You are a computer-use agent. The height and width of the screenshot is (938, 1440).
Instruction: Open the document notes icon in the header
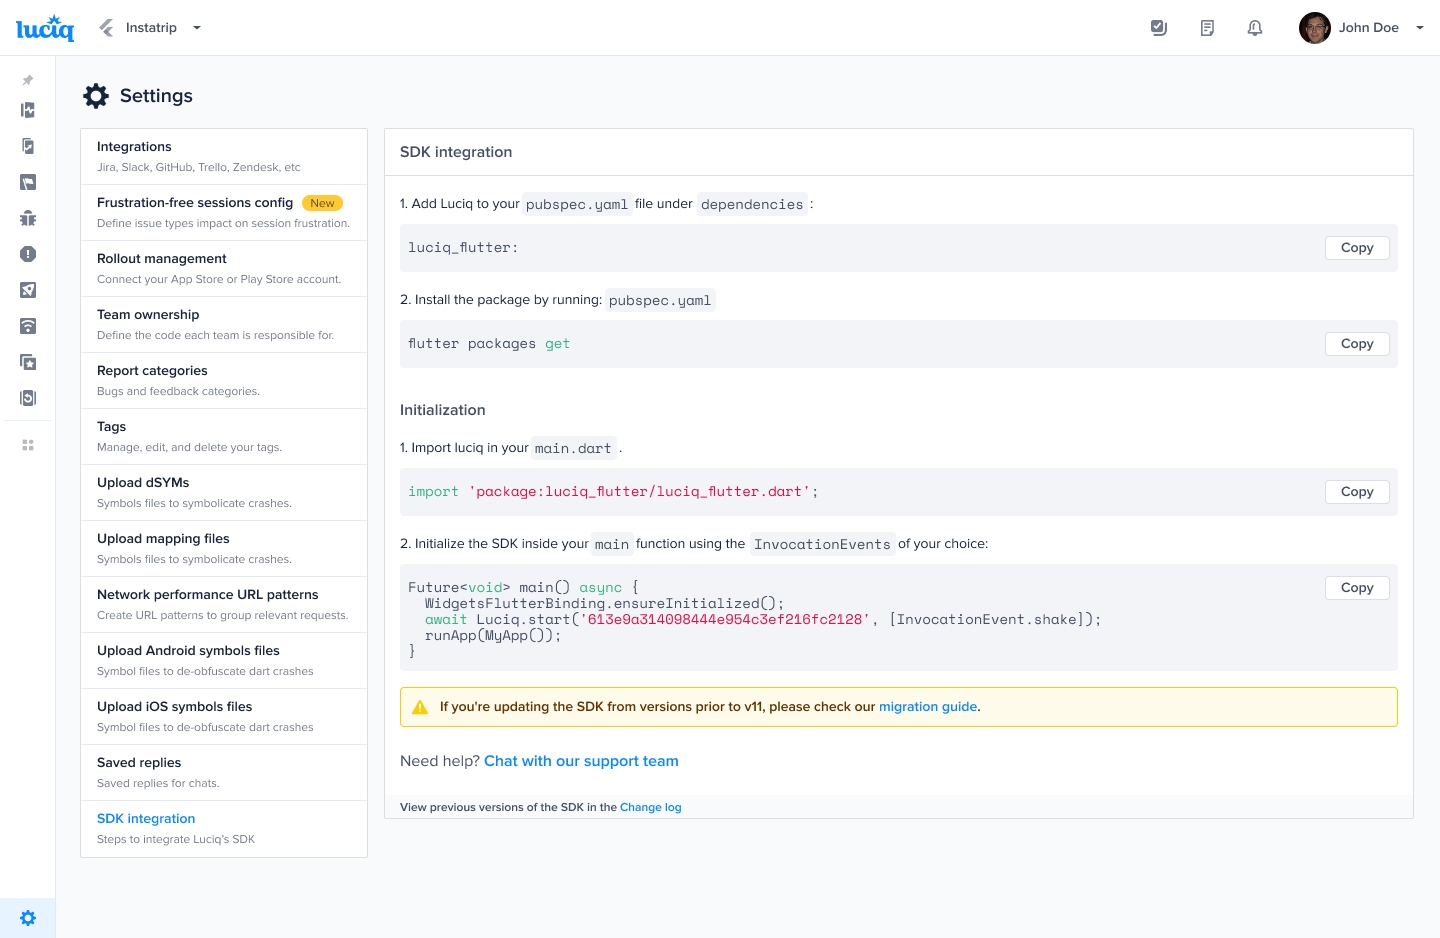(x=1207, y=28)
